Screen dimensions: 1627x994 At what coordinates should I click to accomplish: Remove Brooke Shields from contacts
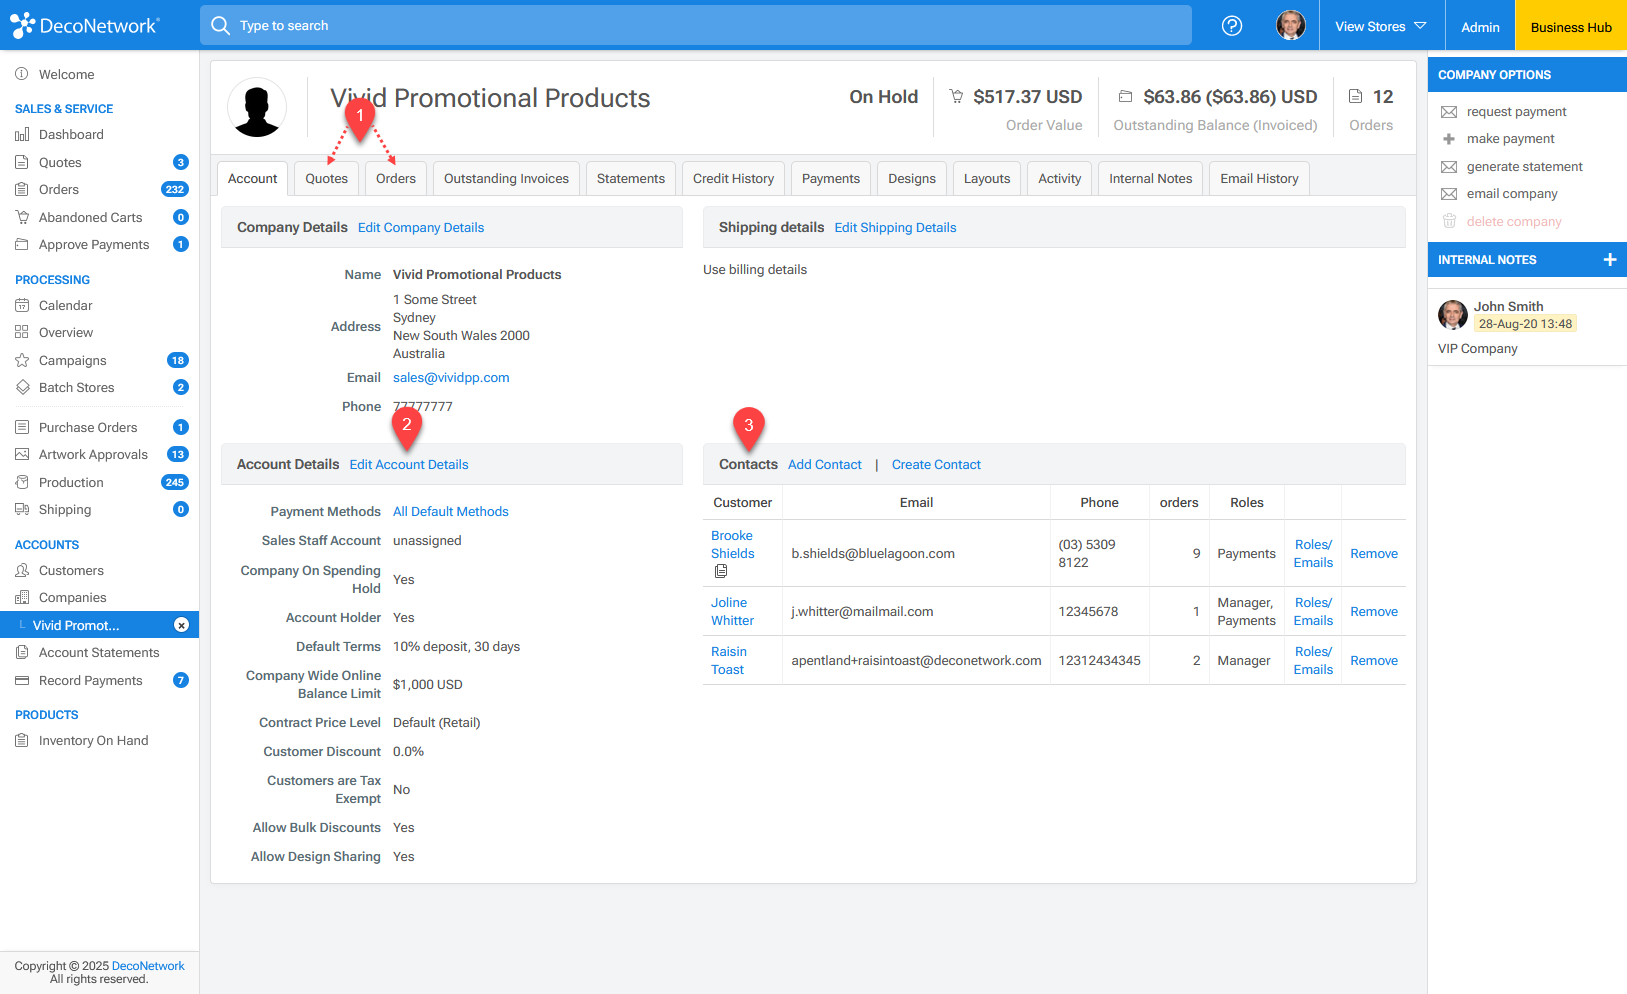1374,553
